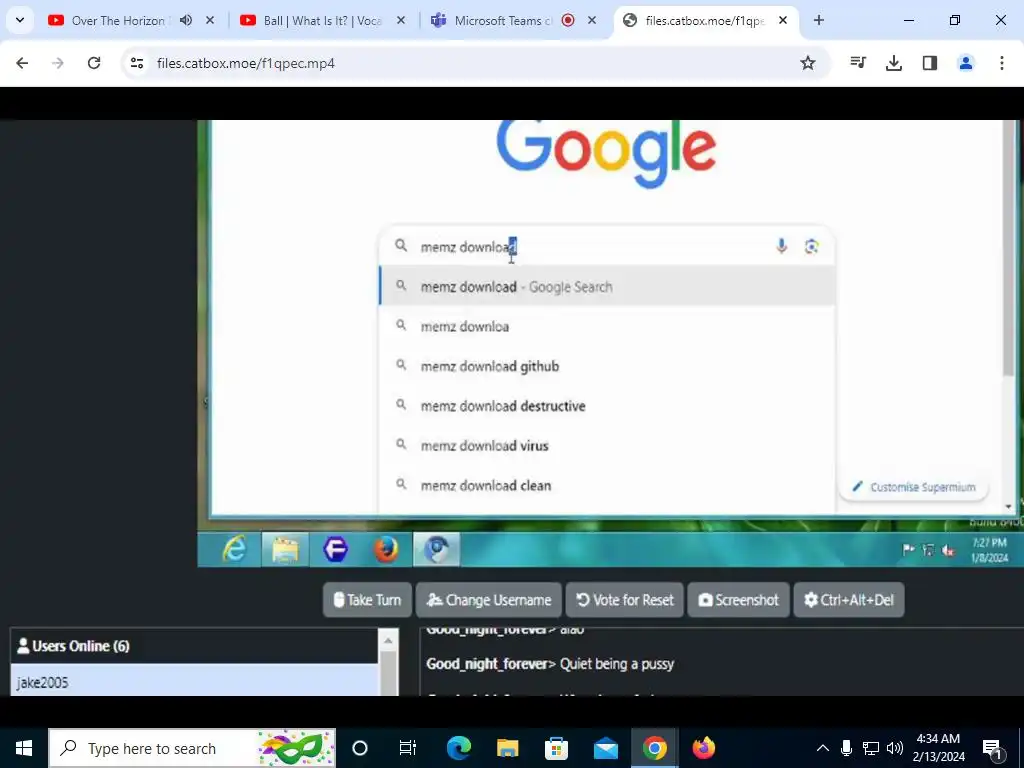The image size is (1024, 768).
Task: Select 'memz download virus' suggestion
Action: point(607,446)
